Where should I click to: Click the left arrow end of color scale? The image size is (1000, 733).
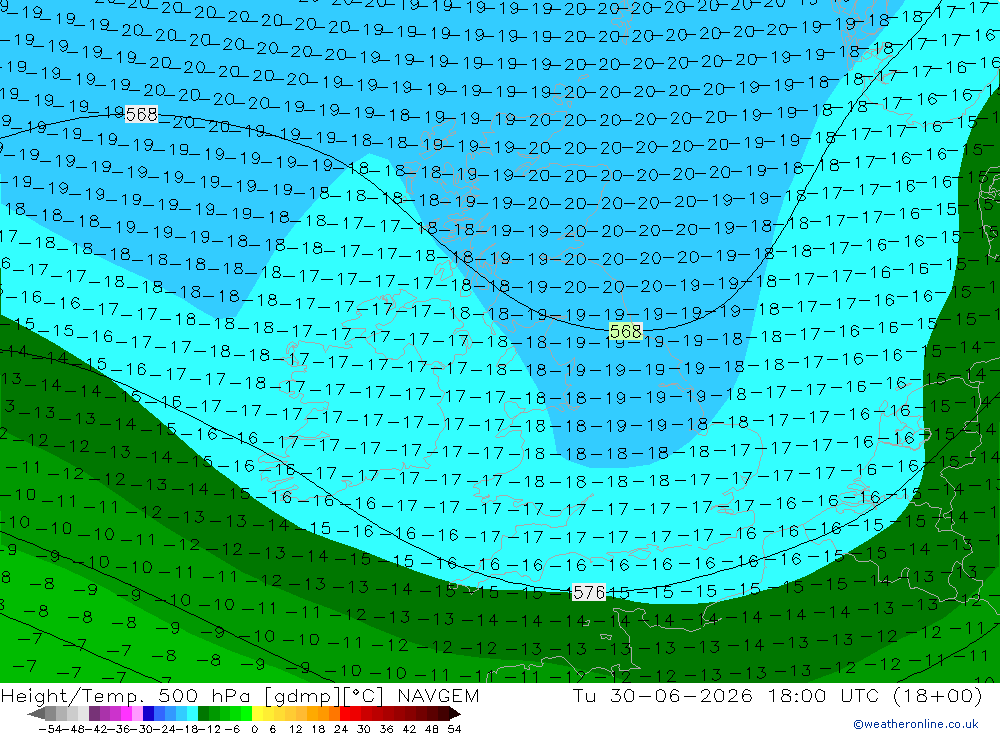click(x=36, y=714)
